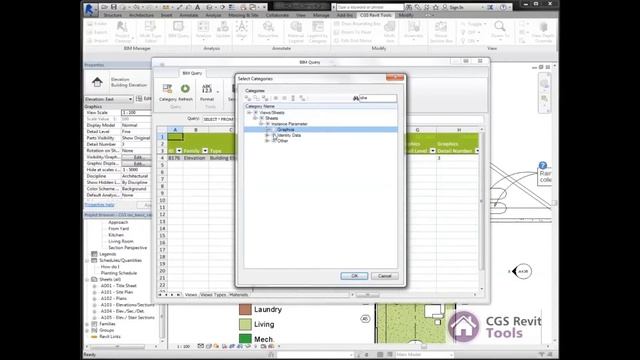Select cell A1 in the BIM Query grid
Viewport: 640px width, 360px height.
pyautogui.click(x=175, y=137)
